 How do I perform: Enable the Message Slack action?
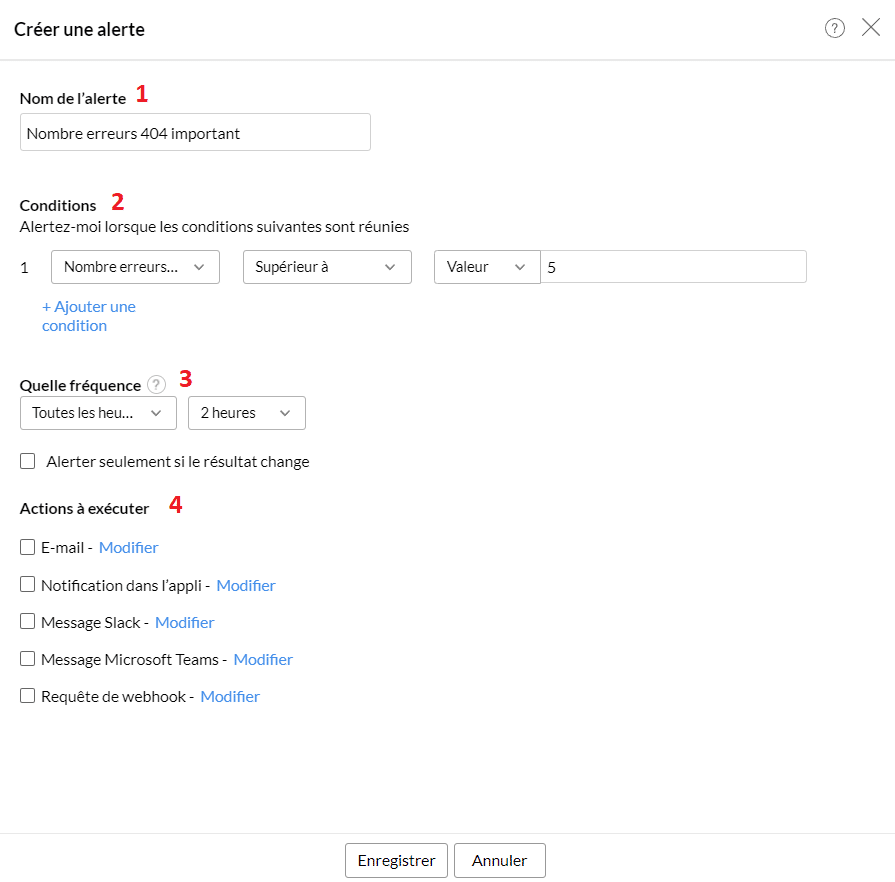click(28, 622)
